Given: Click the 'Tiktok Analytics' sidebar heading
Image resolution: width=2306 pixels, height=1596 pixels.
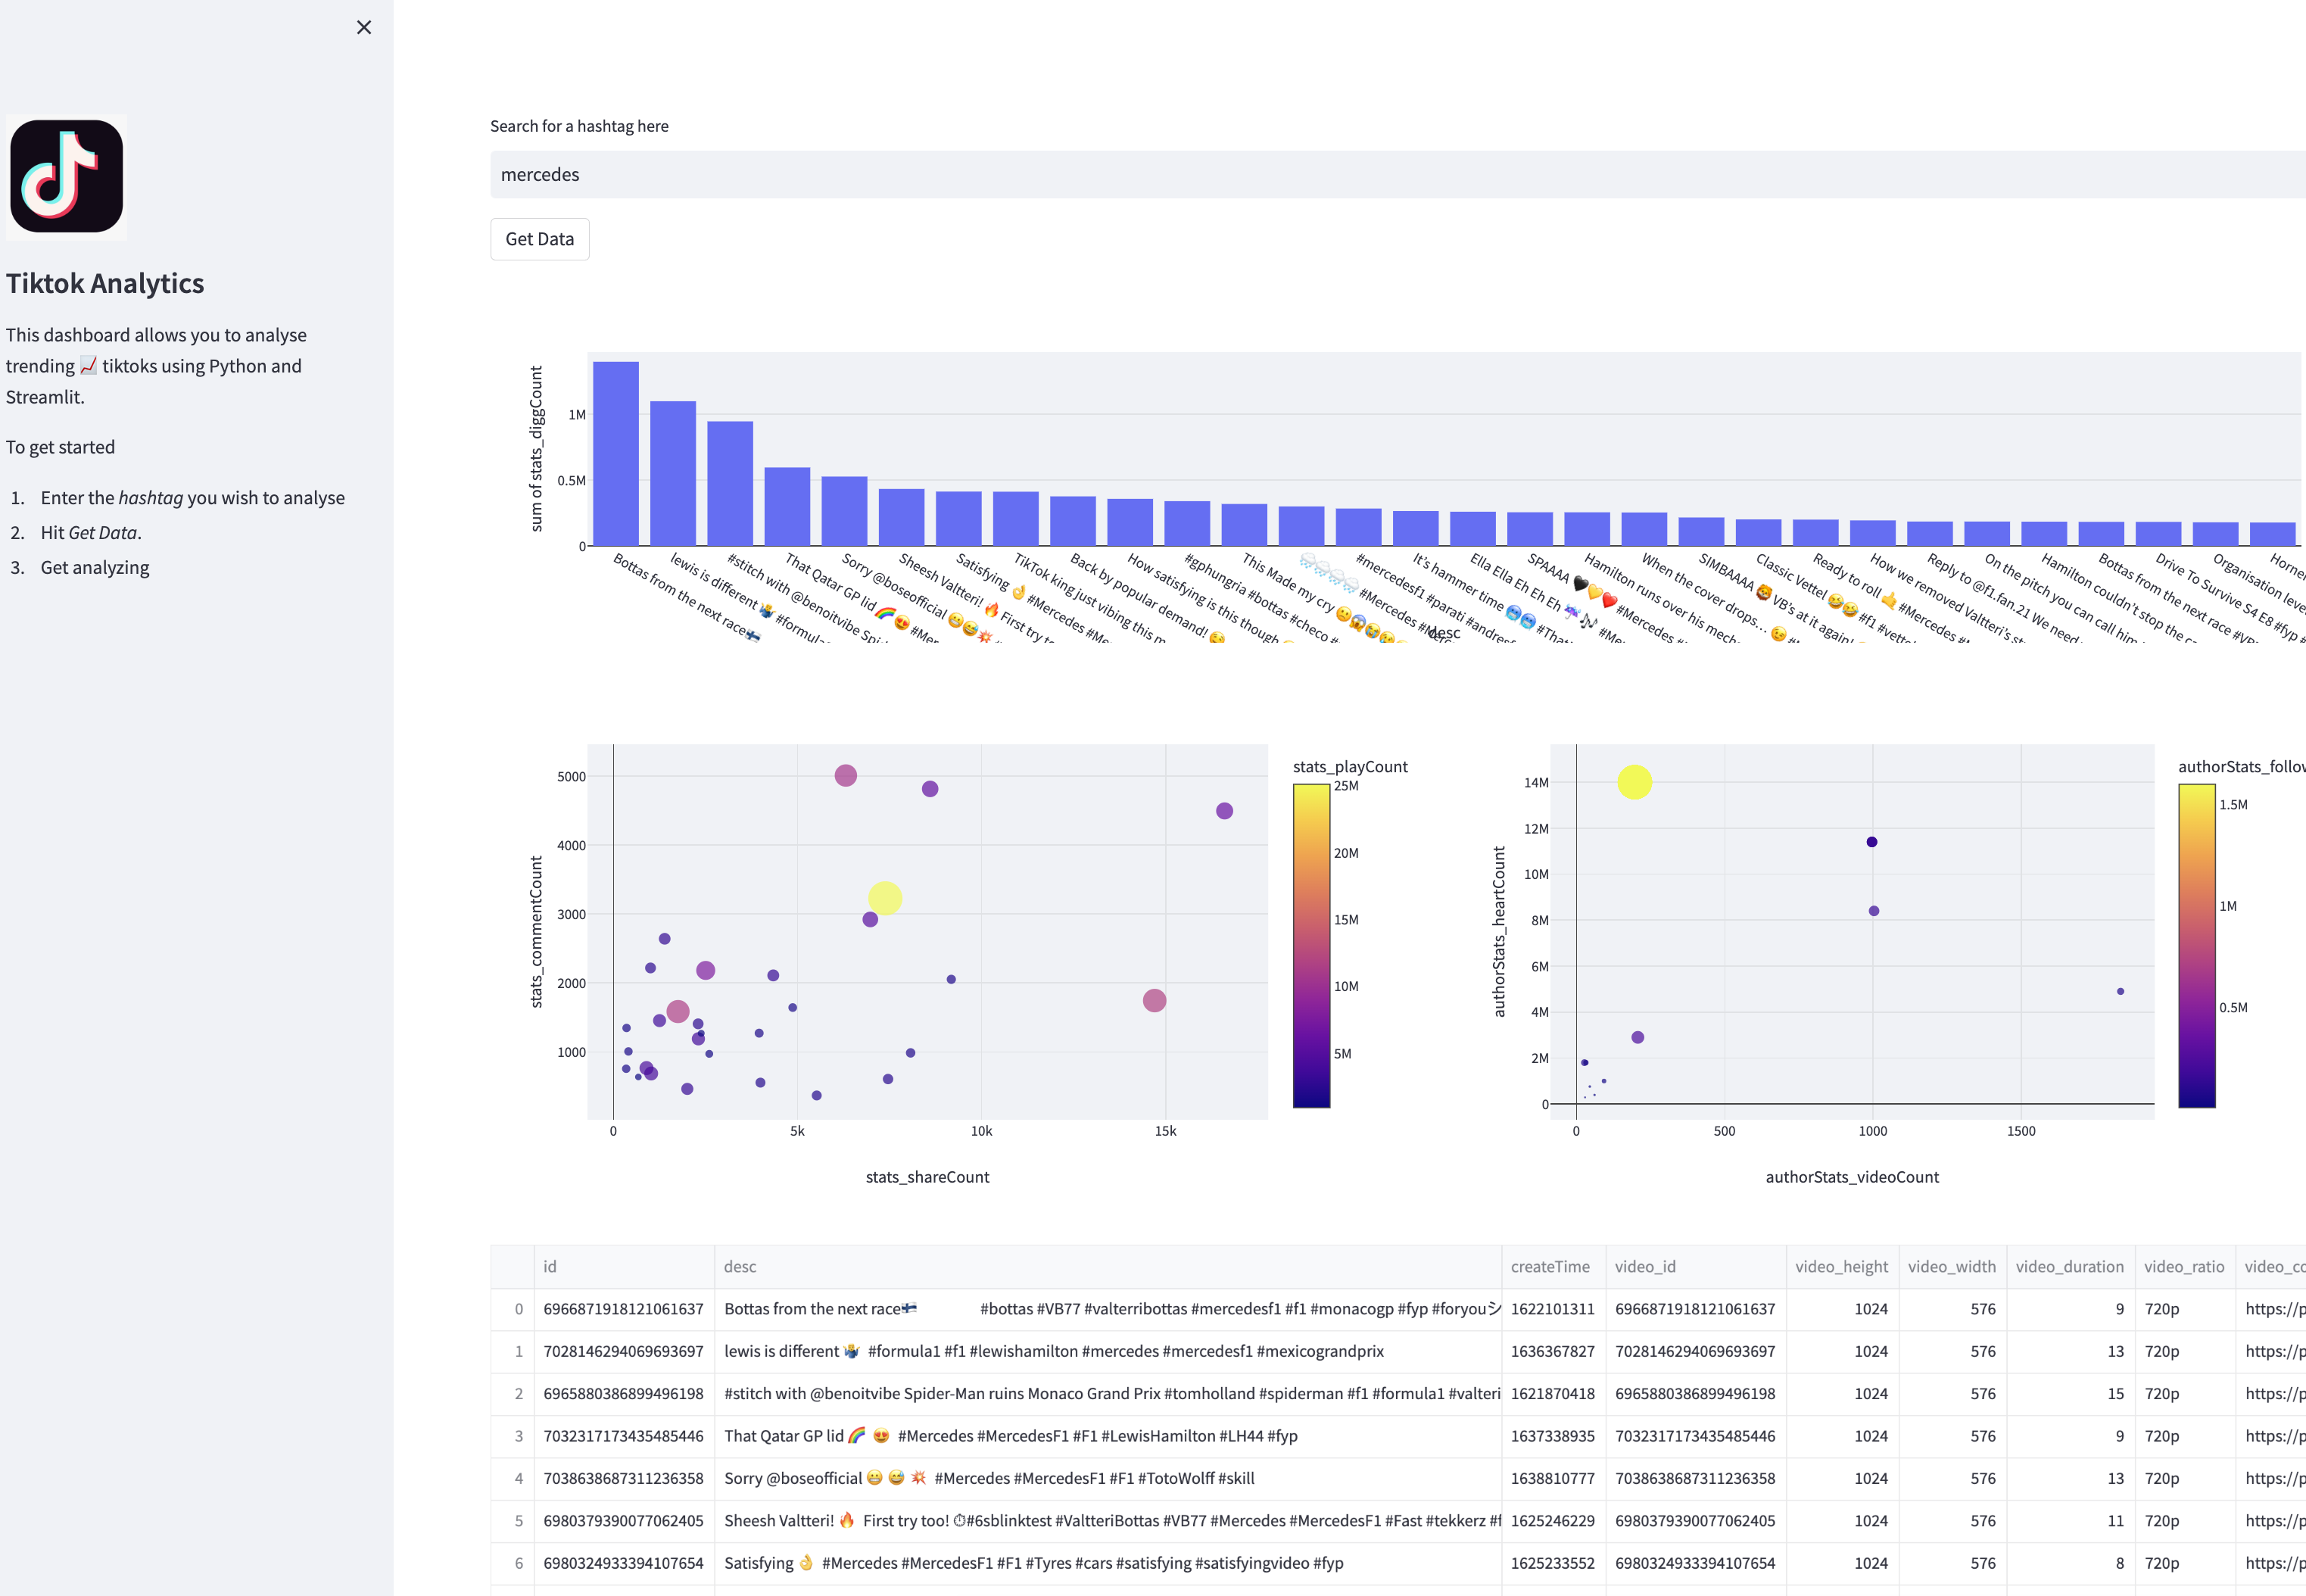Looking at the screenshot, I should [x=105, y=283].
